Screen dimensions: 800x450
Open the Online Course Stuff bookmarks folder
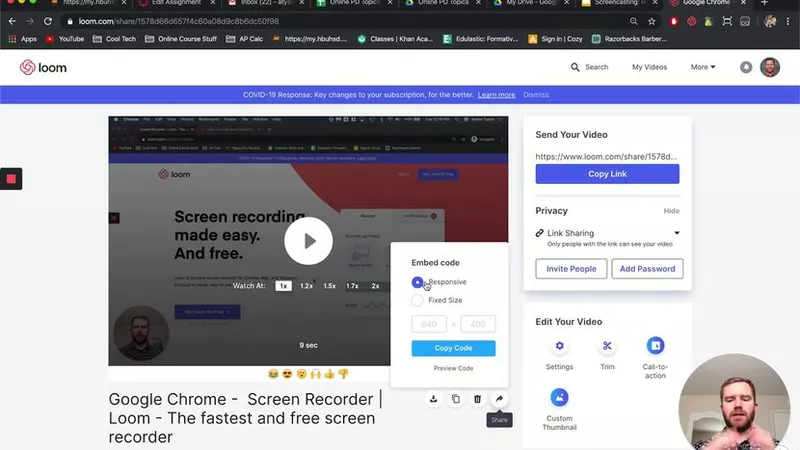tap(181, 39)
